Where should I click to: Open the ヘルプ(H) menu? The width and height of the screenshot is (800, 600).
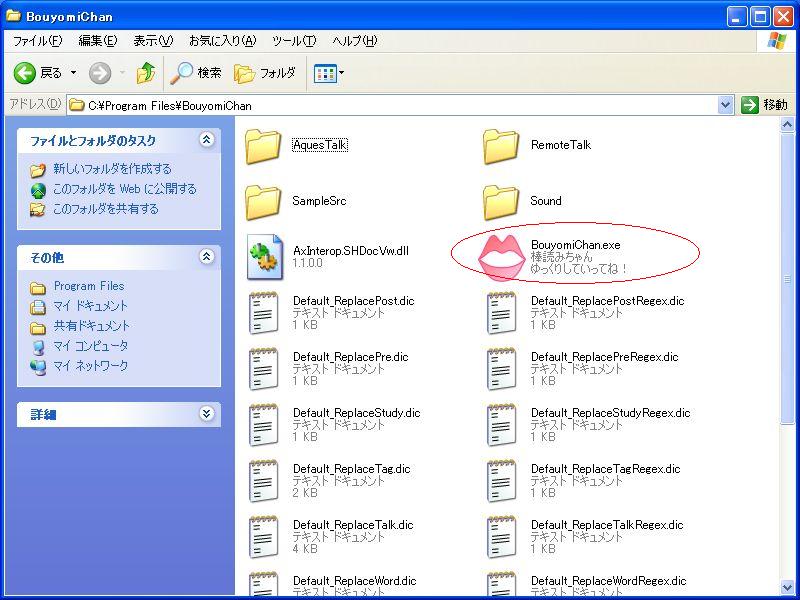pyautogui.click(x=355, y=41)
